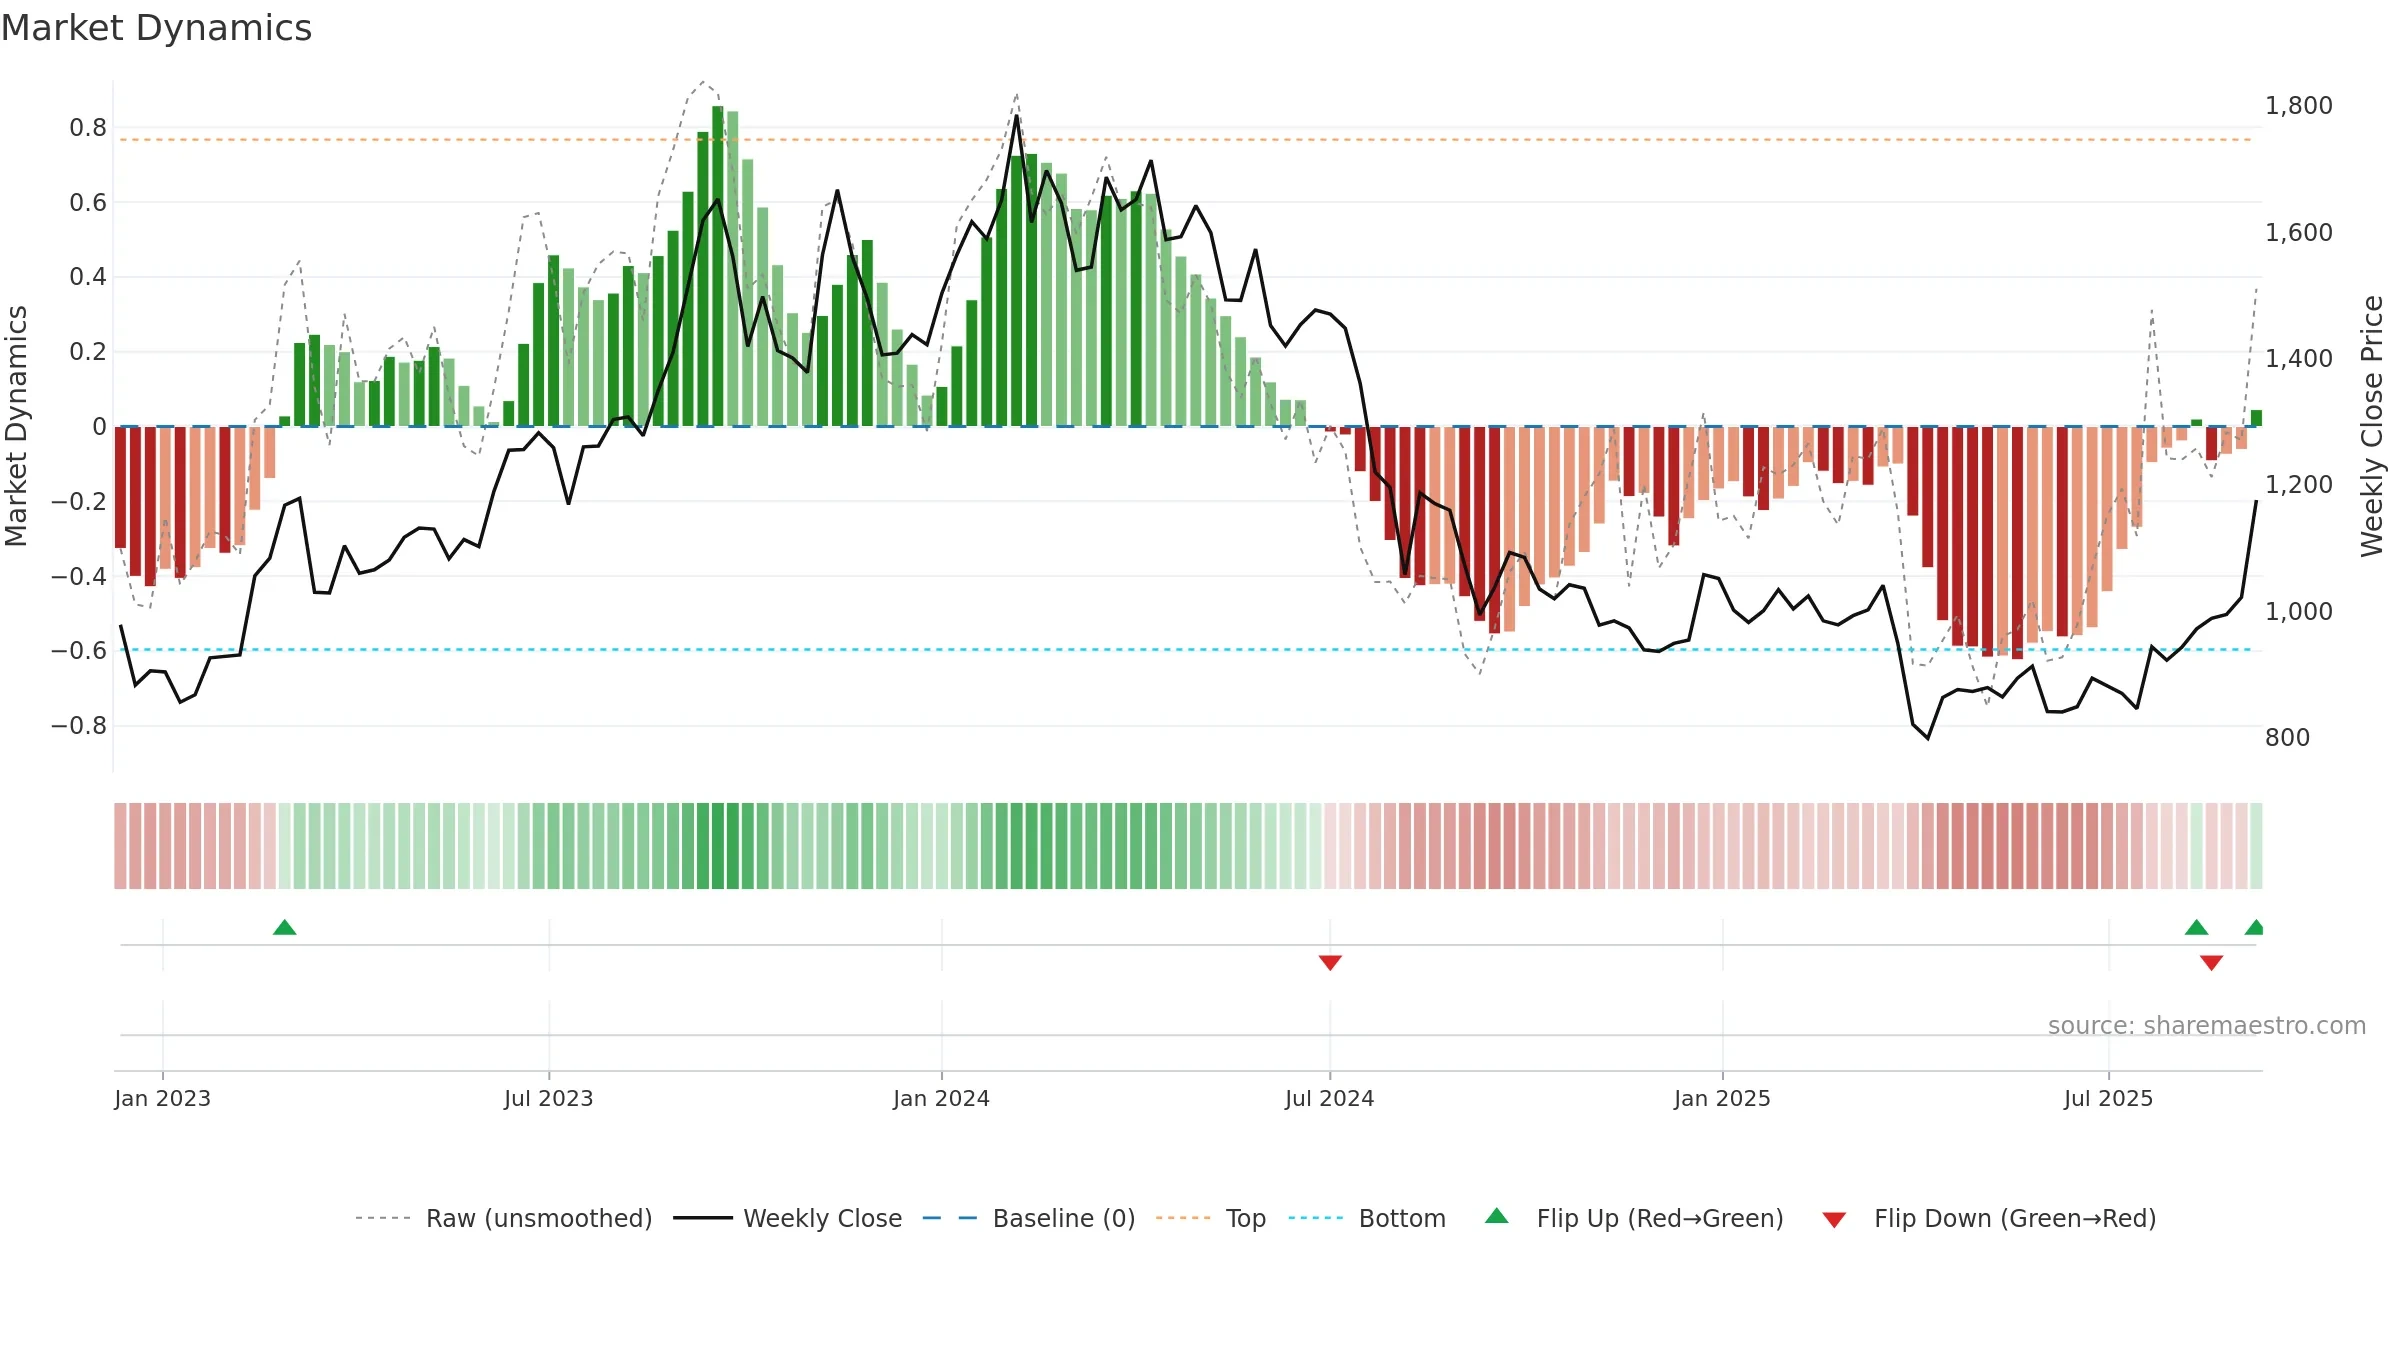The height and width of the screenshot is (1350, 2400).
Task: Click the Jul 2024 x-axis label
Action: 1330,1098
